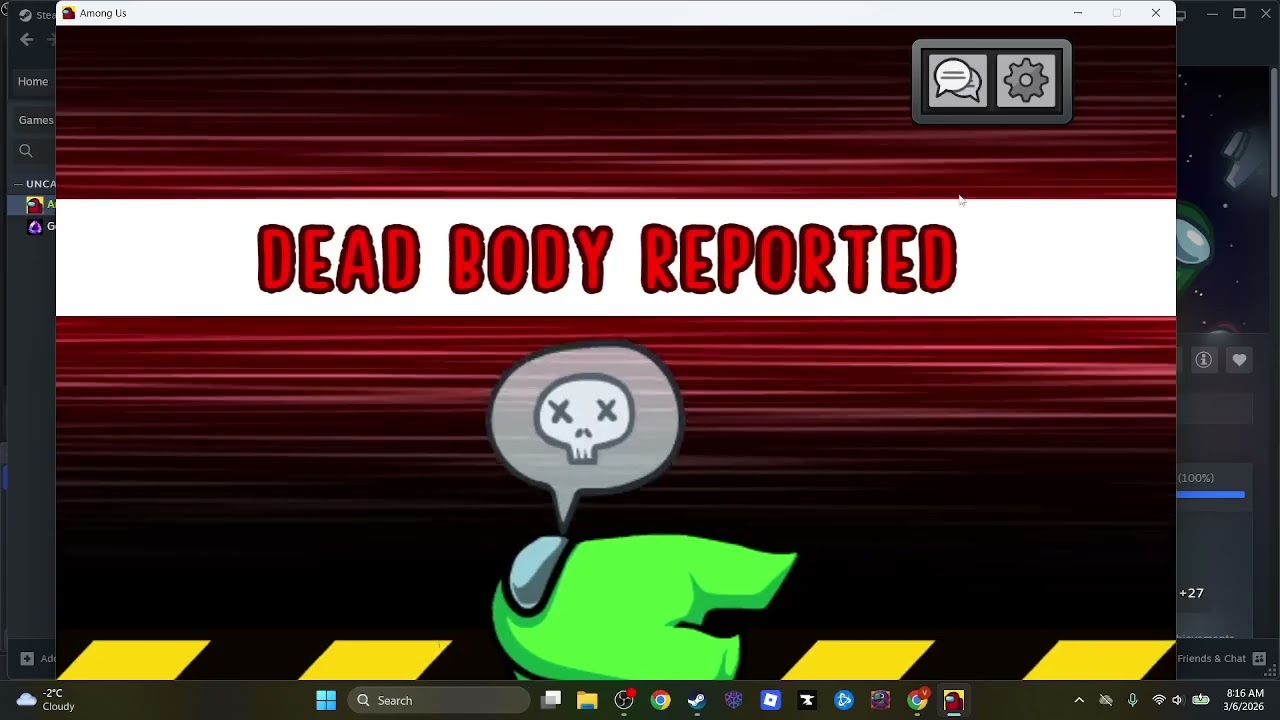The image size is (1280, 720).
Task: Open the in-game chat bubble
Action: pyautogui.click(x=957, y=81)
